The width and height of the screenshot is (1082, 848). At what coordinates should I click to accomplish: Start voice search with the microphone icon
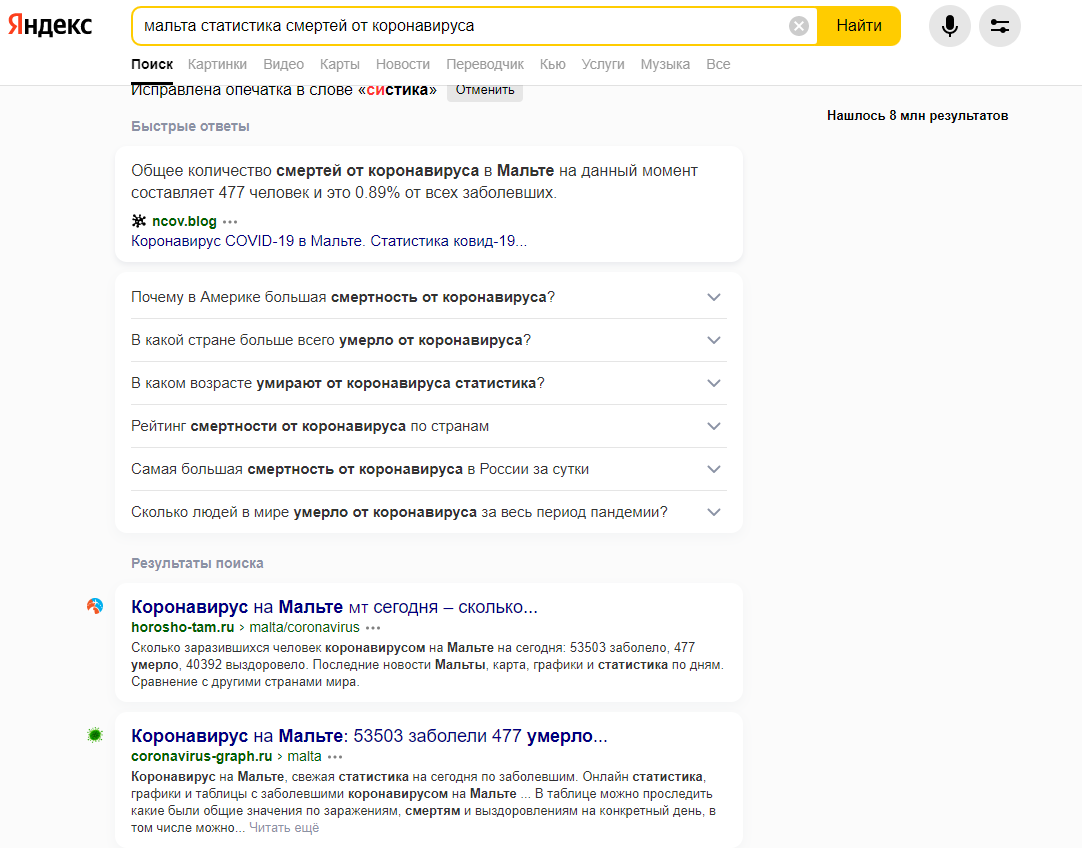point(950,26)
